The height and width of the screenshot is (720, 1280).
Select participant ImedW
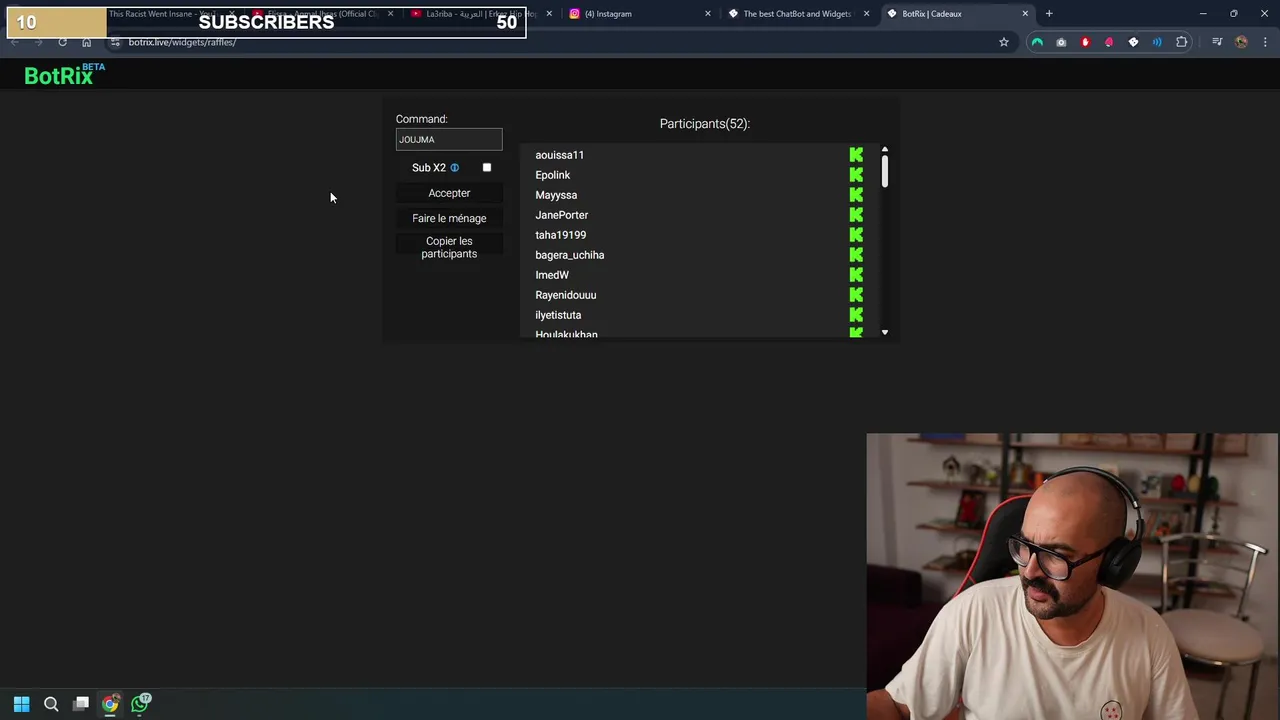(x=552, y=275)
